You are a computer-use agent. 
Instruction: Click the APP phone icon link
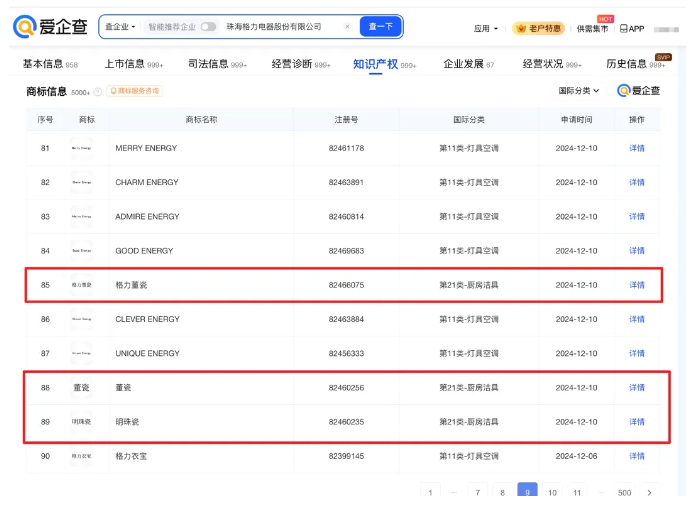(x=632, y=28)
